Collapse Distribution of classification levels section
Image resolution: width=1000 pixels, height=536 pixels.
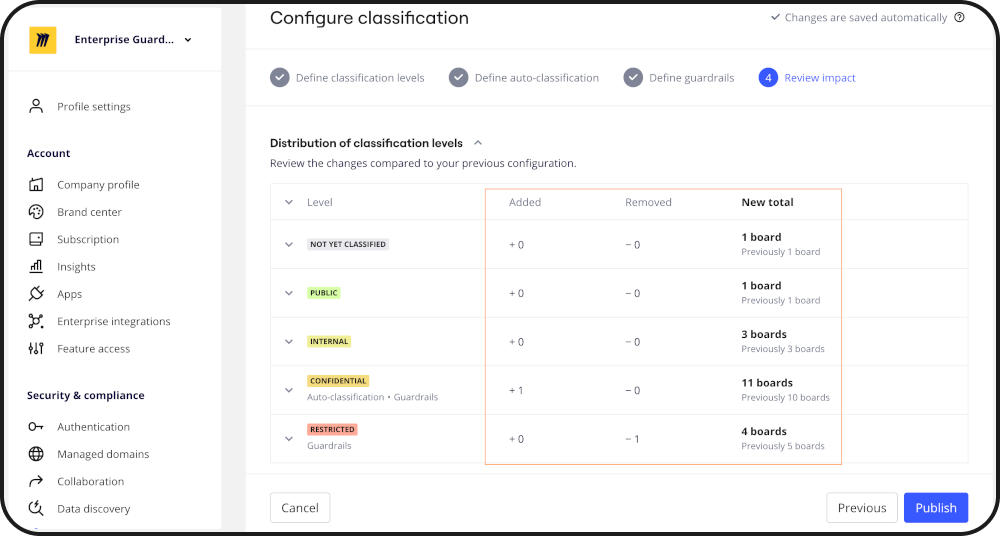(478, 143)
